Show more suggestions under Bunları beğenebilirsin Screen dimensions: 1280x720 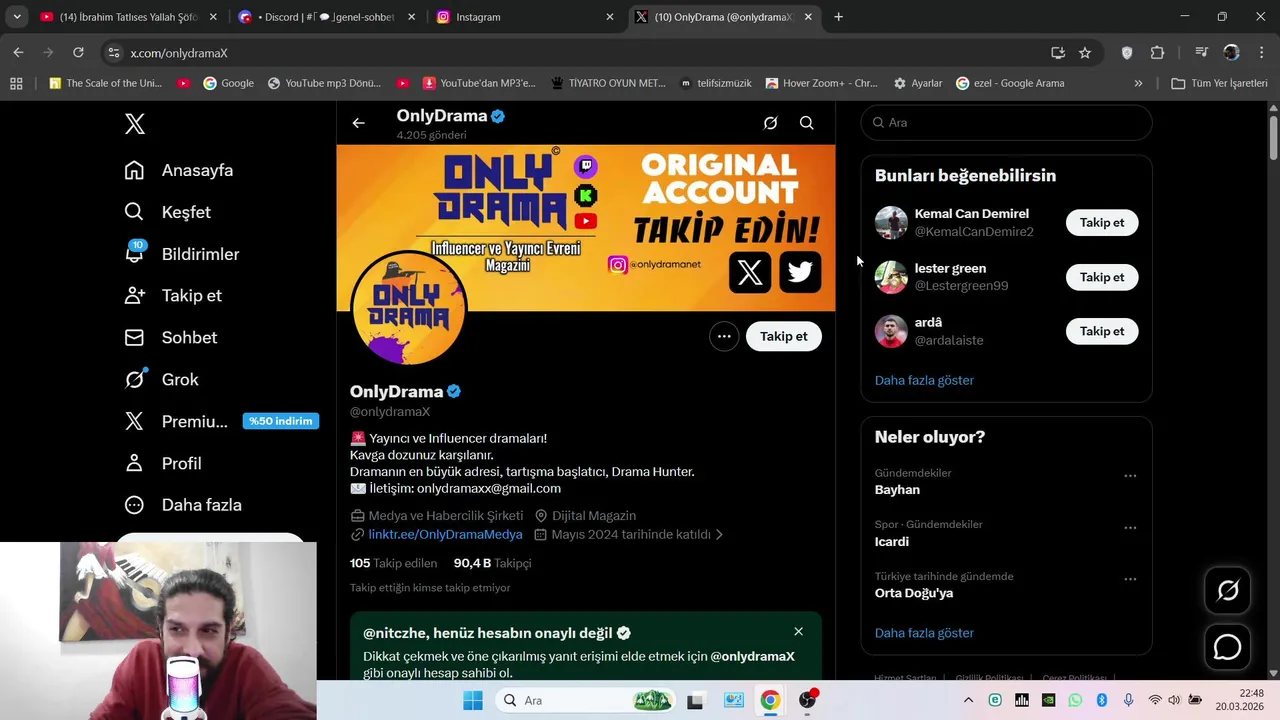coord(924,380)
